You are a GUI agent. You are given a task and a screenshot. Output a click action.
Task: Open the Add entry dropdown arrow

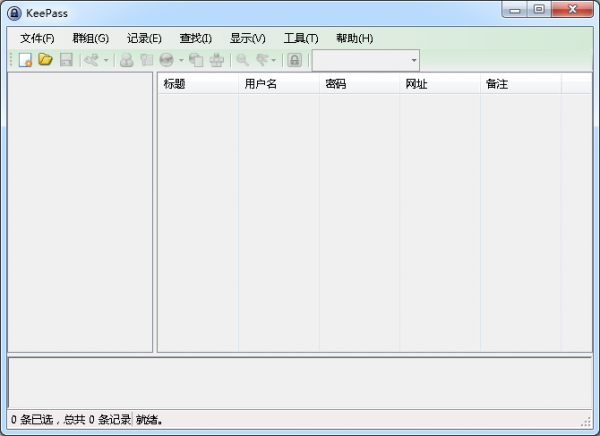[106, 60]
